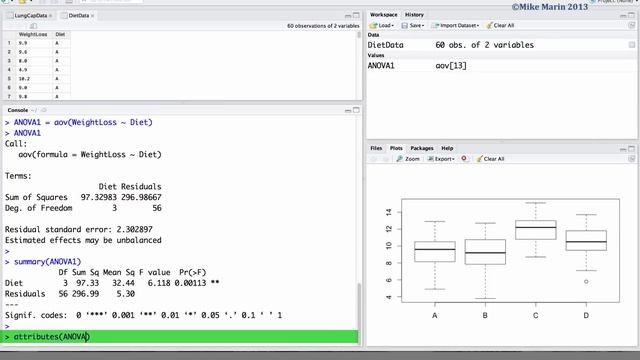
Task: Minimize the Plots pane
Action: pyautogui.click(x=623, y=149)
